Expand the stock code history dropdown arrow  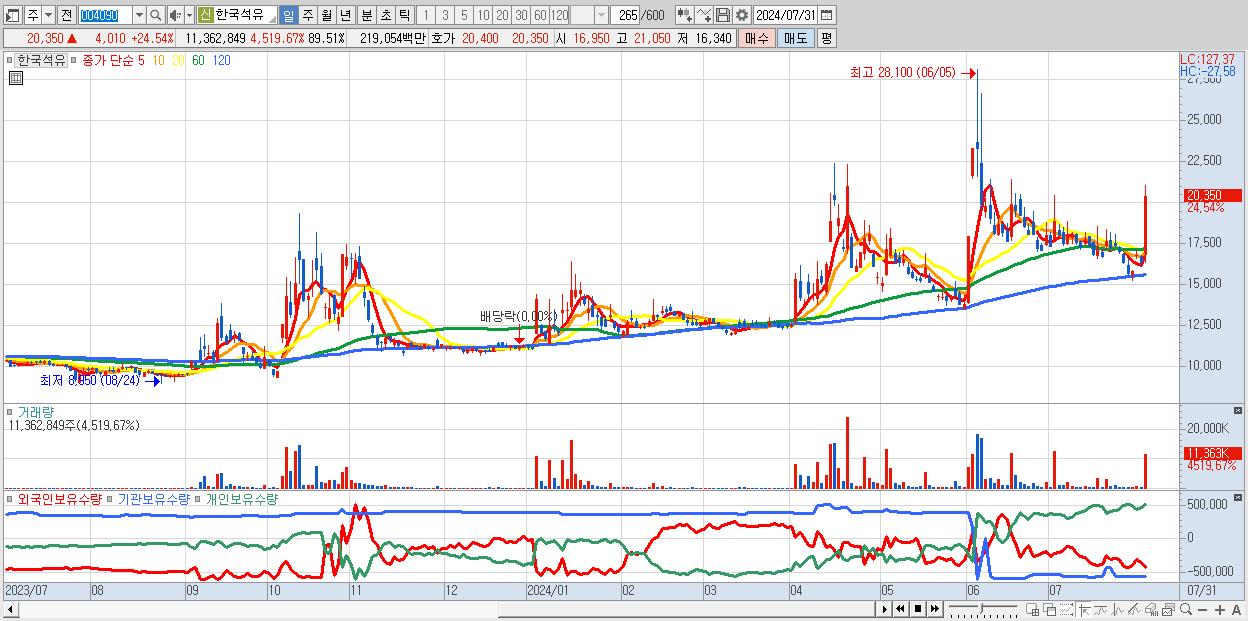pyautogui.click(x=139, y=15)
